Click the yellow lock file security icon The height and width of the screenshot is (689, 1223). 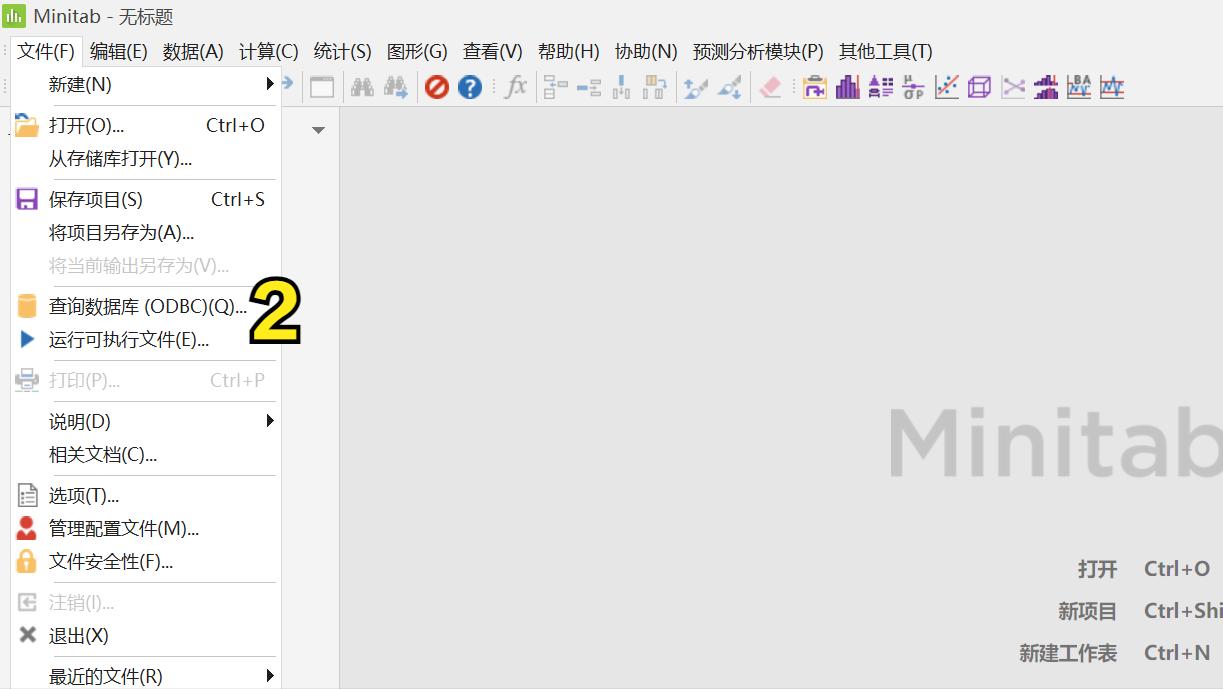(x=27, y=561)
